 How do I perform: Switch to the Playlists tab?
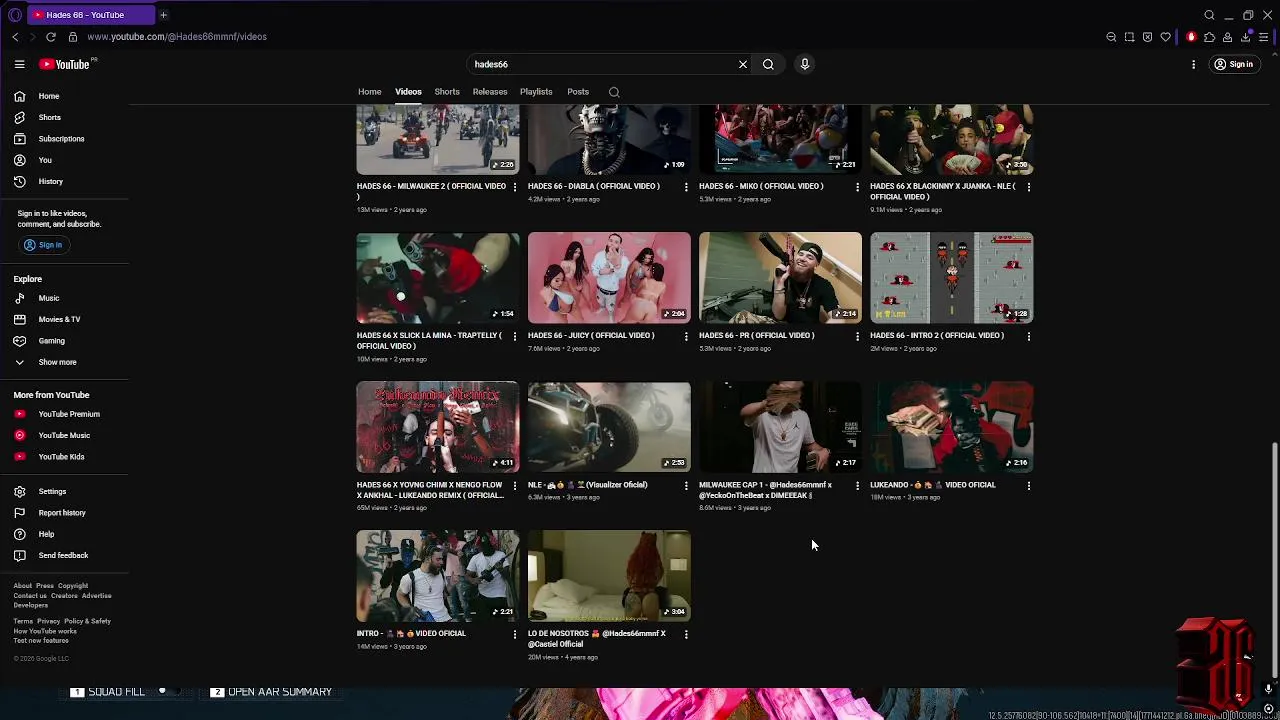coord(536,92)
